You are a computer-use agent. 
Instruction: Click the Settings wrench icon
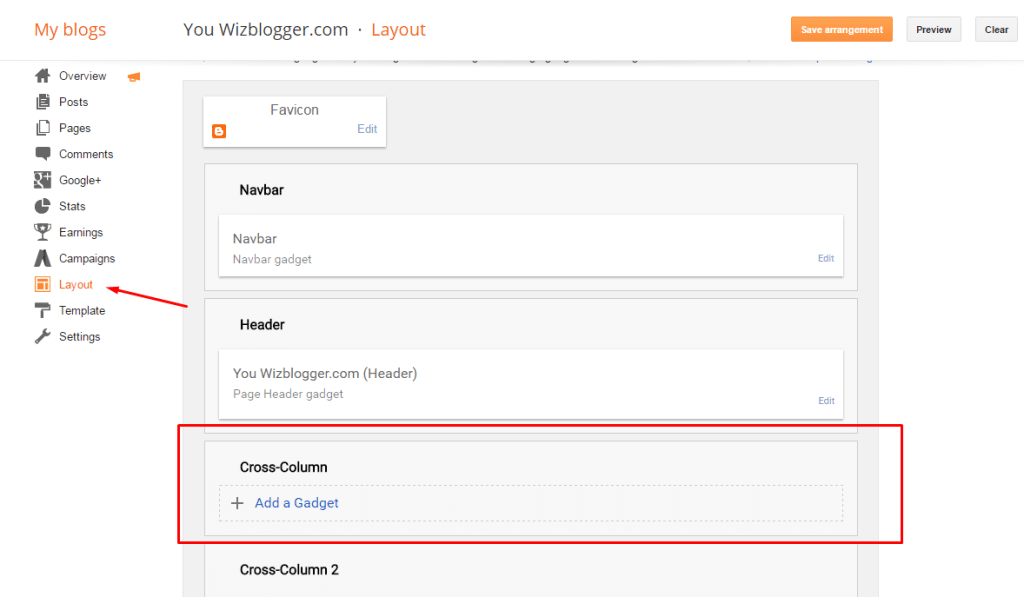click(42, 337)
